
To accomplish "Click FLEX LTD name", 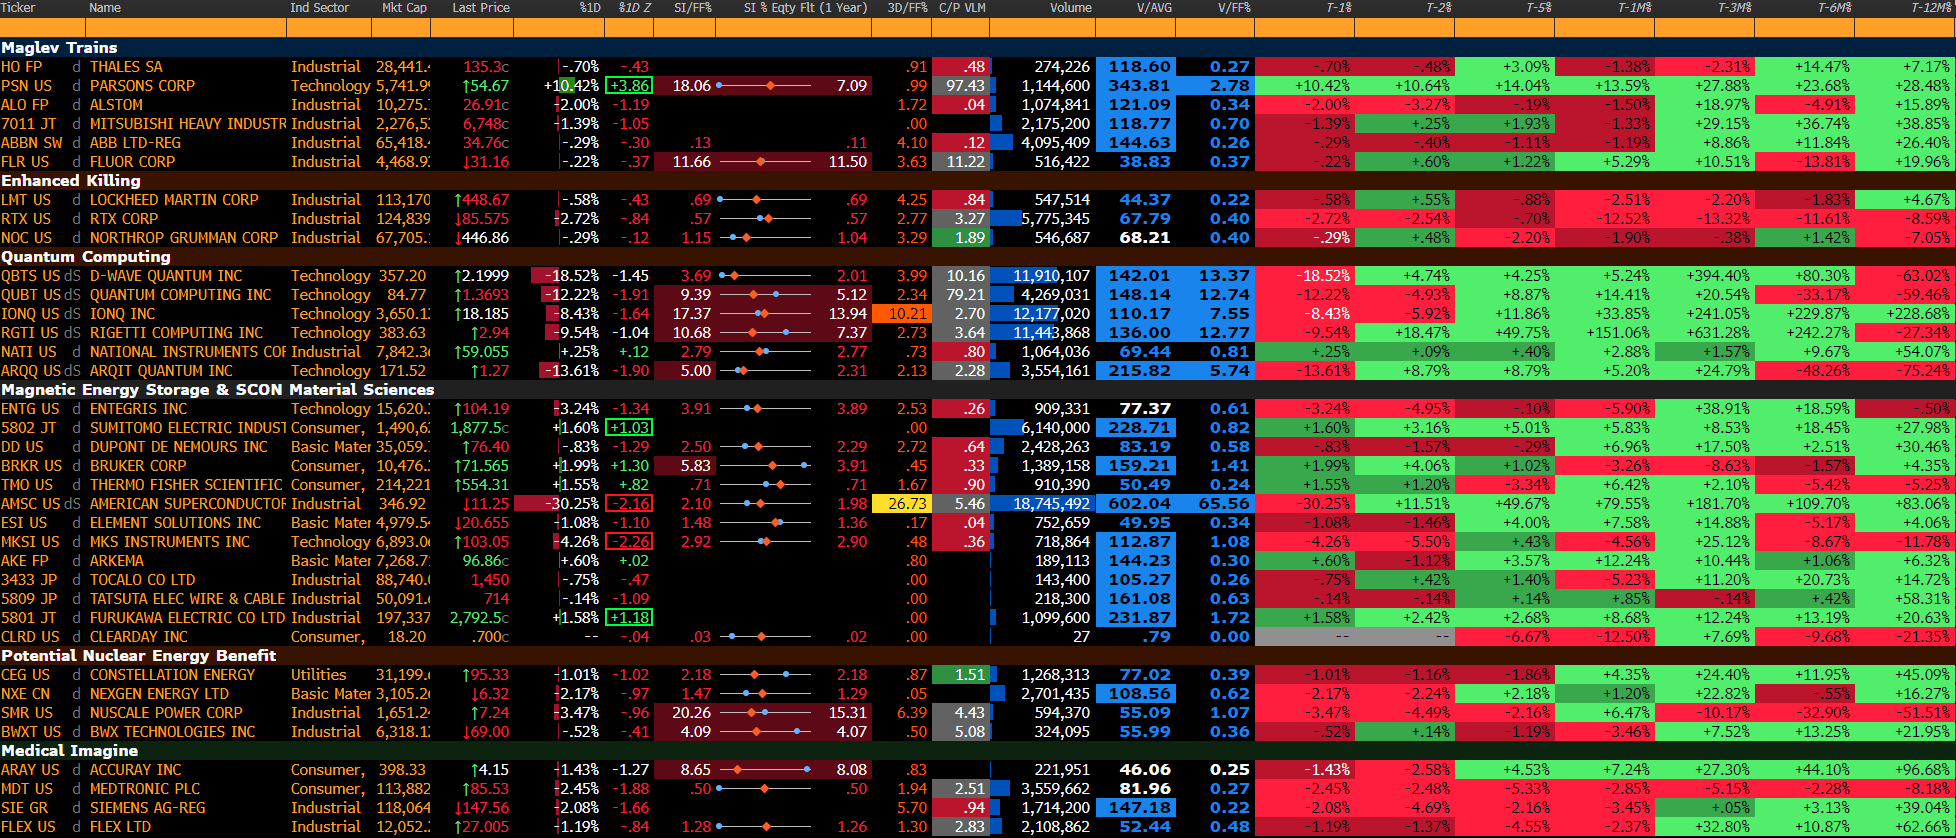I will tap(120, 827).
